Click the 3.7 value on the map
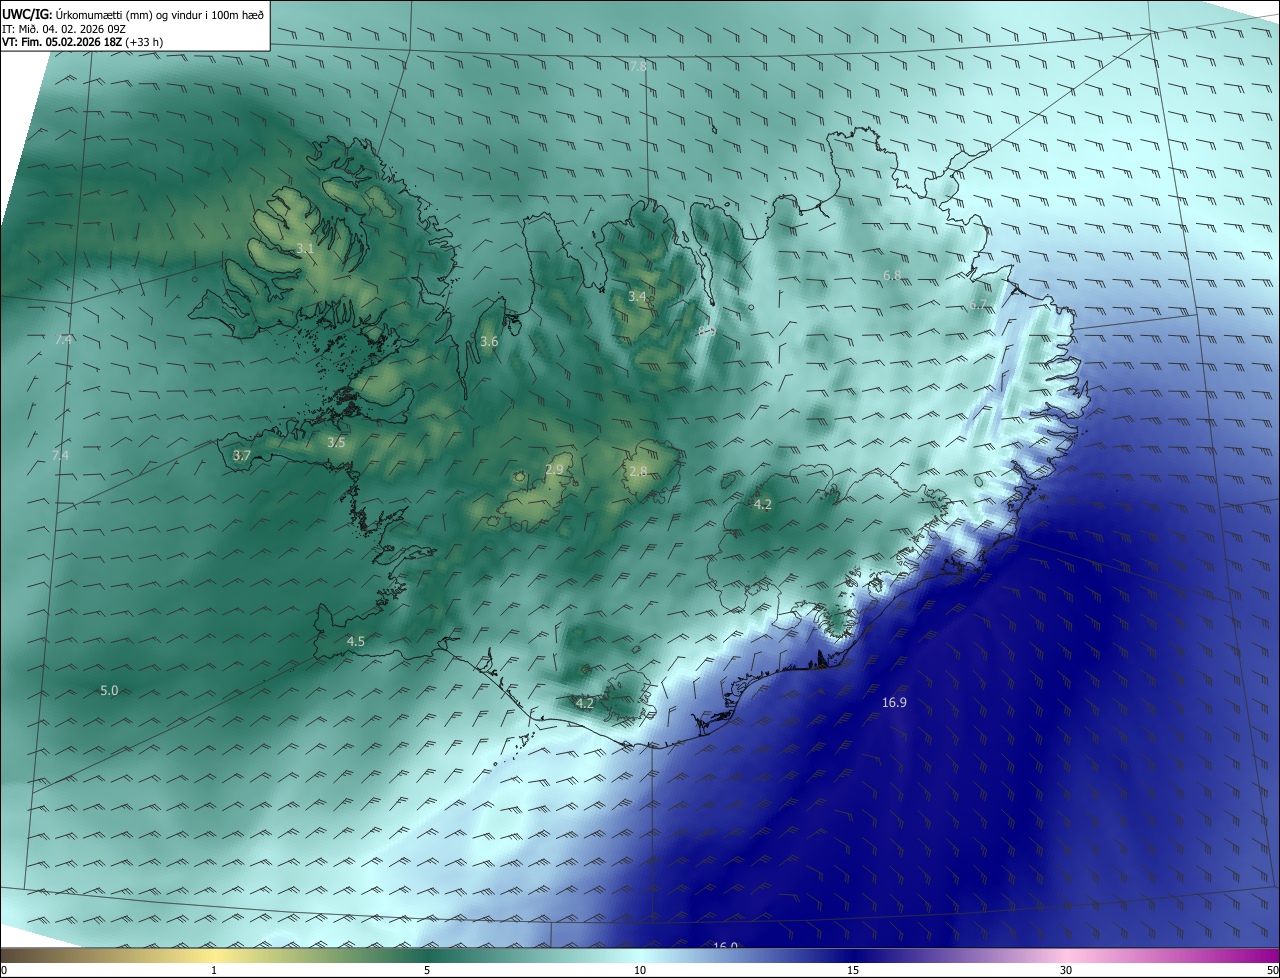 241,455
